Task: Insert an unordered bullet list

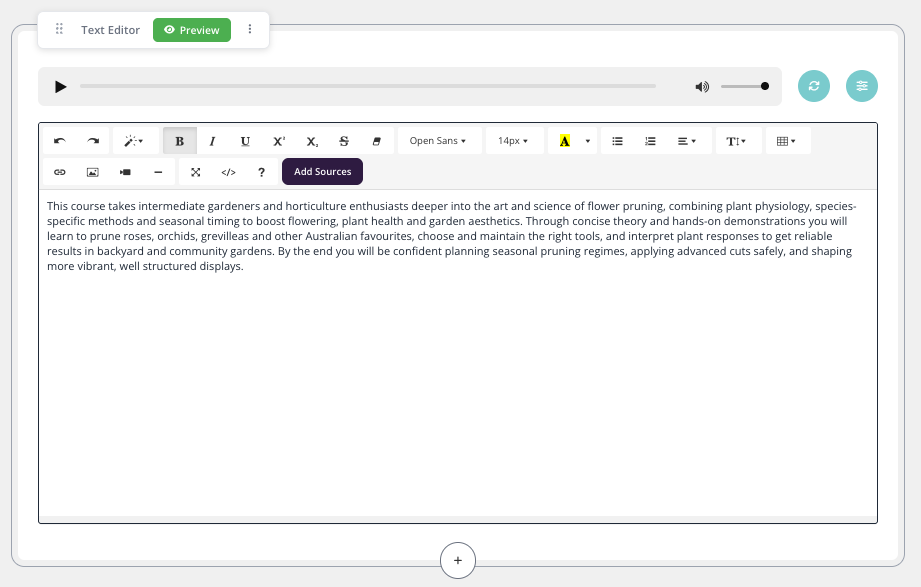Action: pos(617,141)
